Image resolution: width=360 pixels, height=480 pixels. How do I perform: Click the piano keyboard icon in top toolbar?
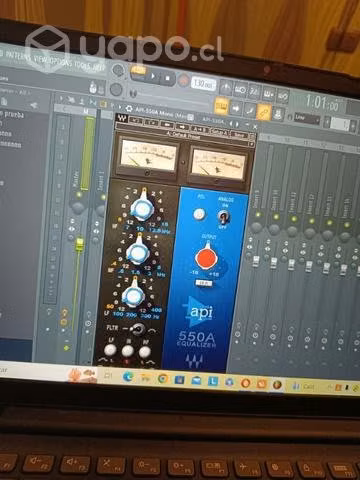pos(269,94)
